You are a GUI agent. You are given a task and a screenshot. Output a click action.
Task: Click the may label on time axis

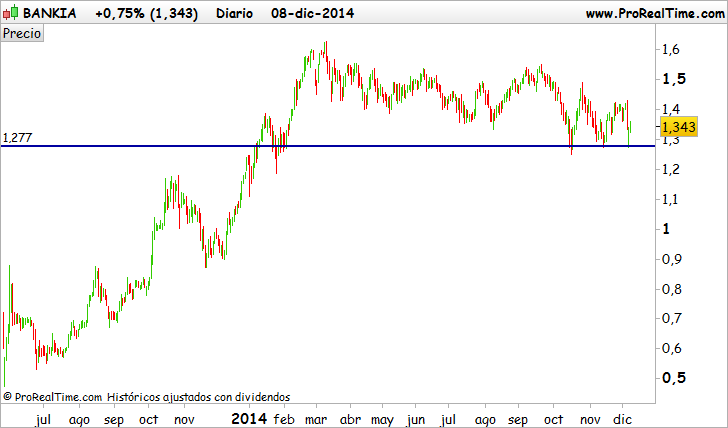pos(382,421)
